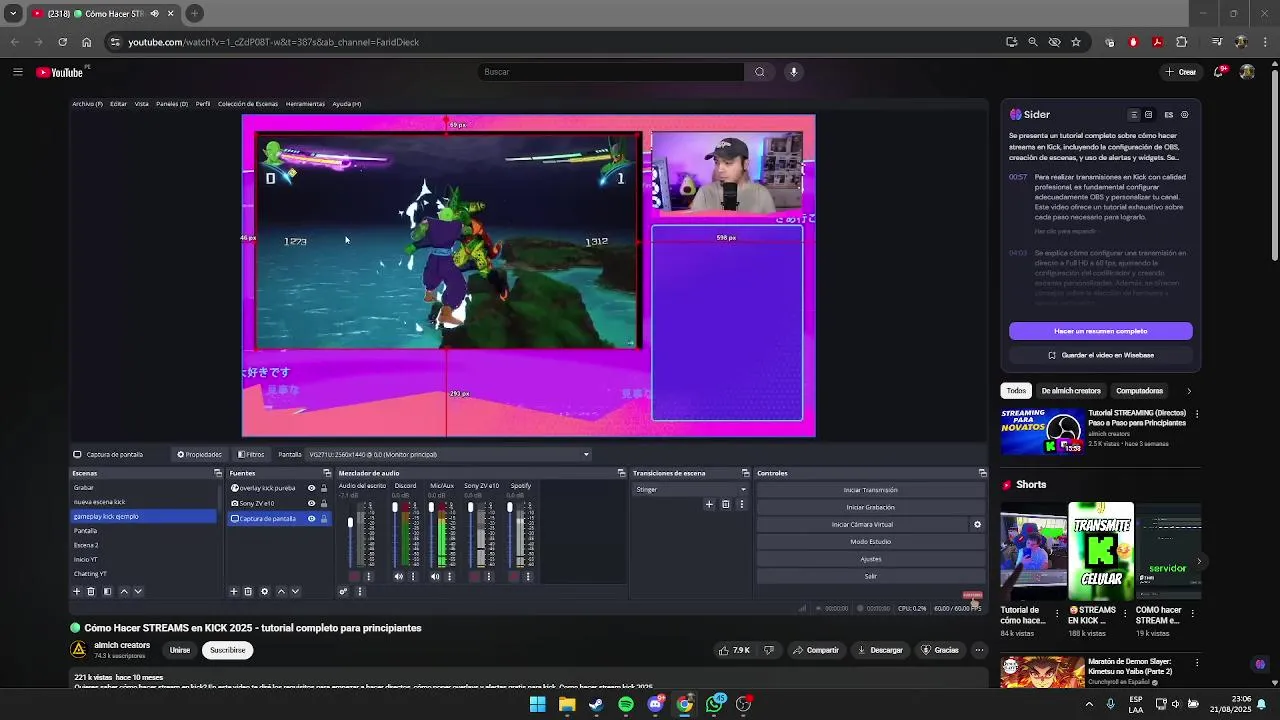
Task: Dislike the video
Action: click(769, 650)
